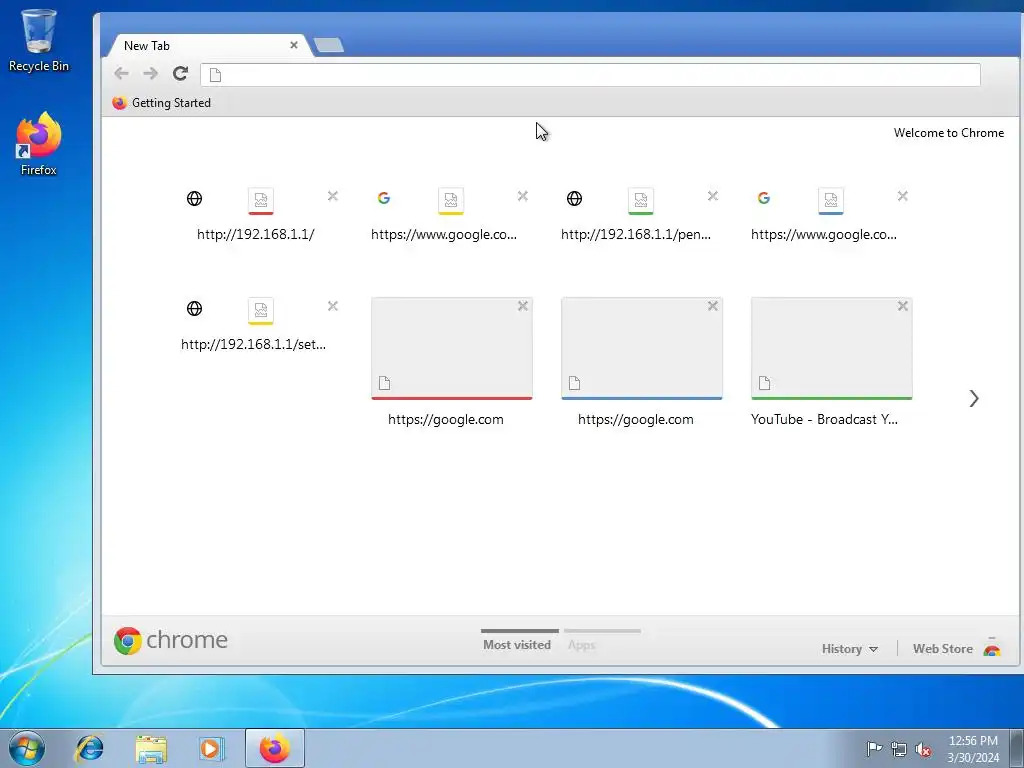The width and height of the screenshot is (1024, 768).
Task: Select the Firefox desktop shortcut
Action: coord(39,144)
